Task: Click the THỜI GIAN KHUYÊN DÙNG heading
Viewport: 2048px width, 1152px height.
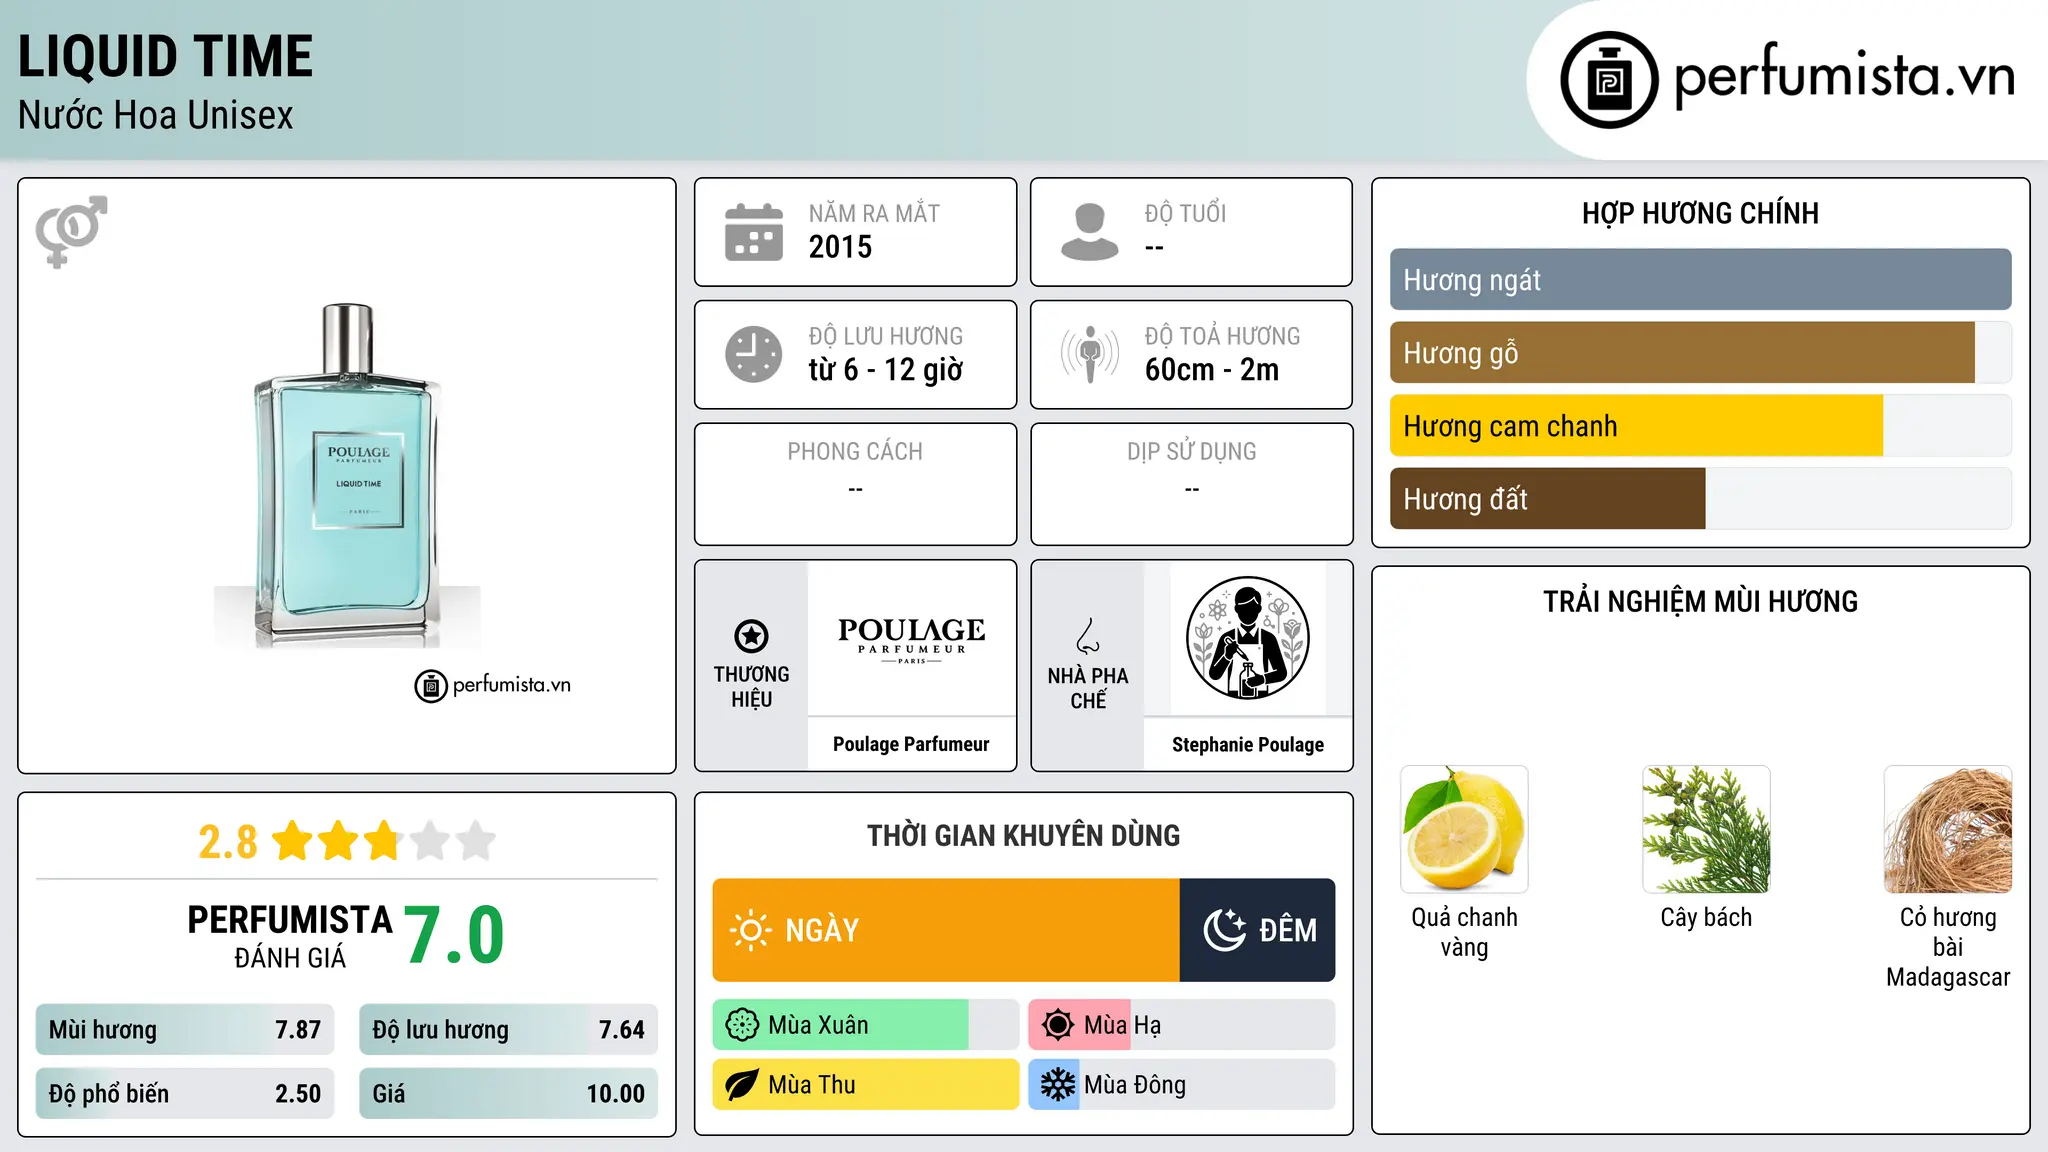Action: 1024,835
